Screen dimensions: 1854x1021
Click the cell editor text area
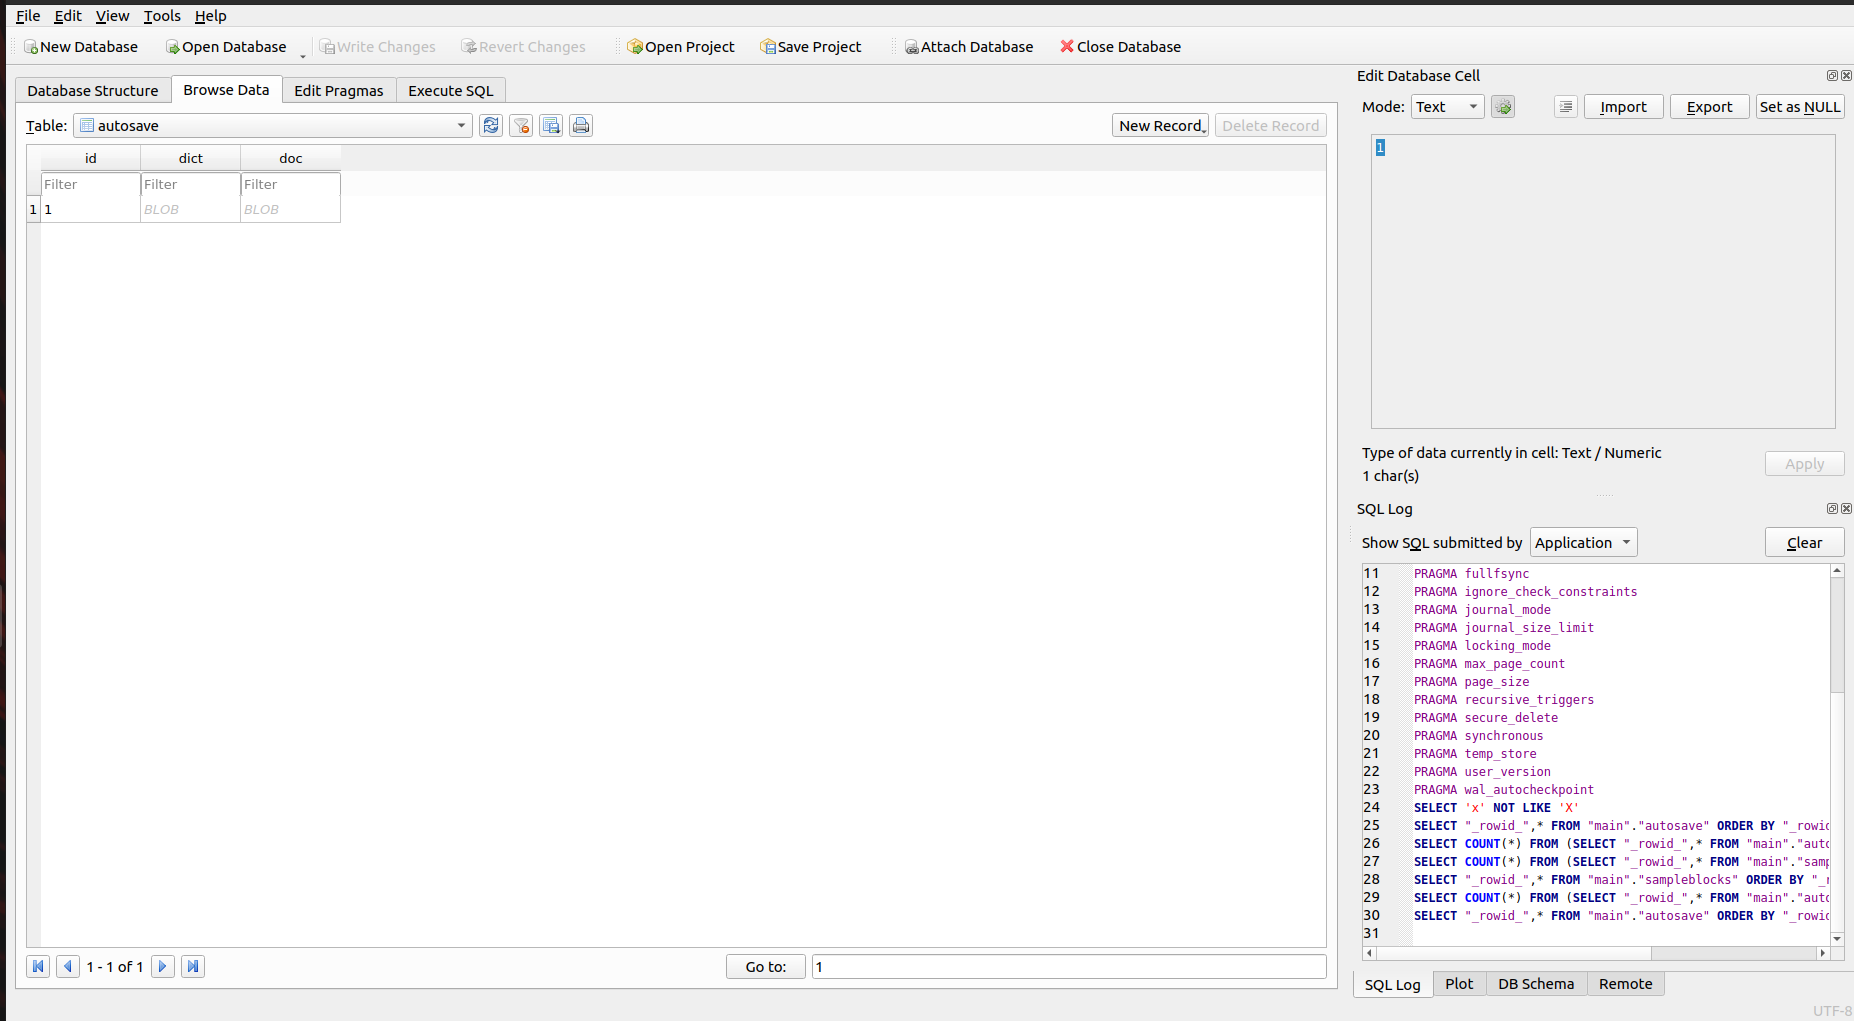[1603, 281]
